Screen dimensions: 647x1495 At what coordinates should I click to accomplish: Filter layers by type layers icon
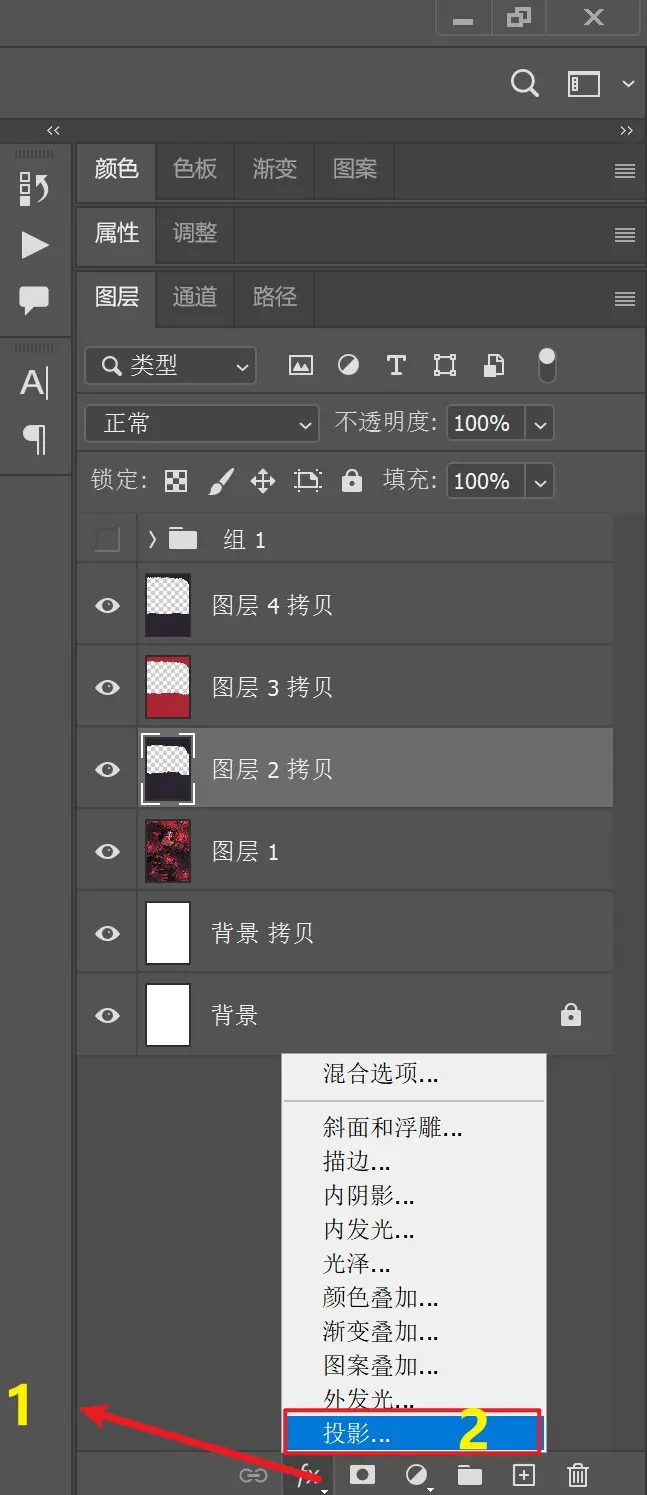pyautogui.click(x=396, y=366)
